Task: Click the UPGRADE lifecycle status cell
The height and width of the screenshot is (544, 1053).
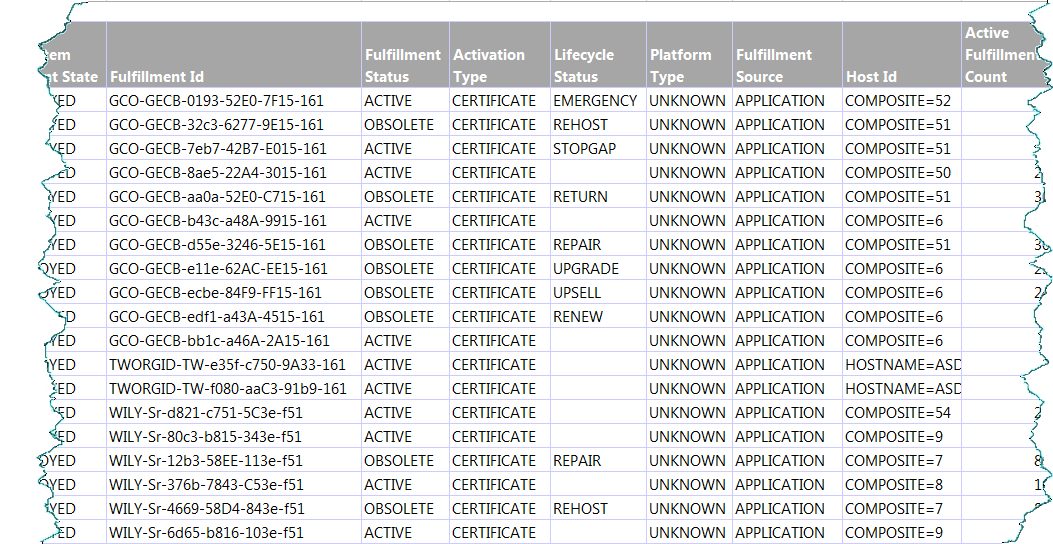Action: pyautogui.click(x=586, y=269)
